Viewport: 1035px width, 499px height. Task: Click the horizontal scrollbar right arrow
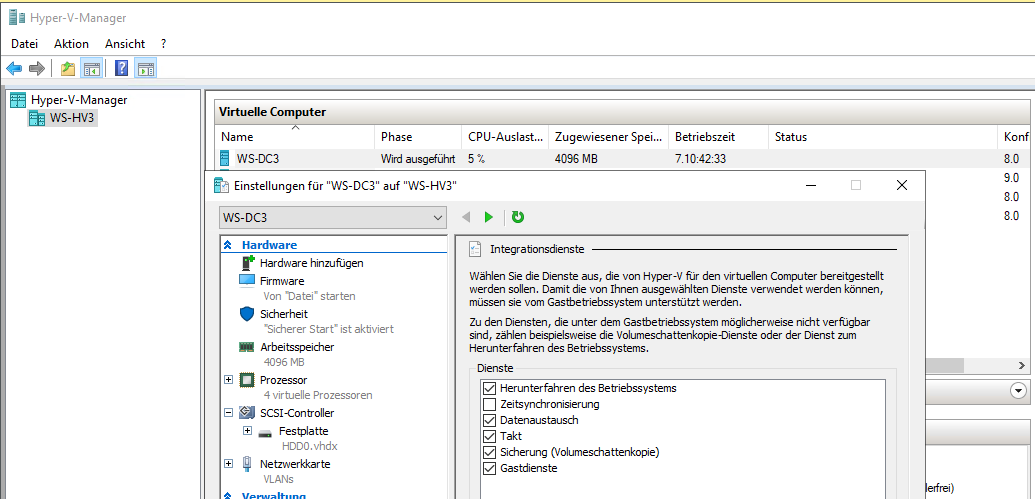click(x=1021, y=365)
